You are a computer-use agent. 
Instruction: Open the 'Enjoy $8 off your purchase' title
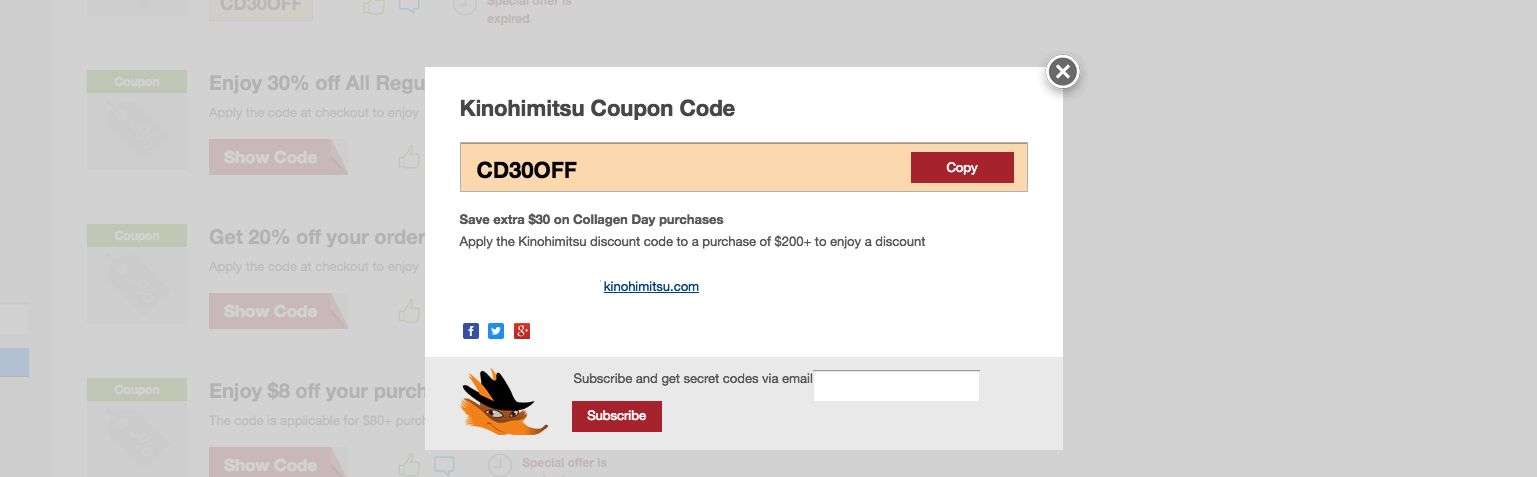coord(317,391)
